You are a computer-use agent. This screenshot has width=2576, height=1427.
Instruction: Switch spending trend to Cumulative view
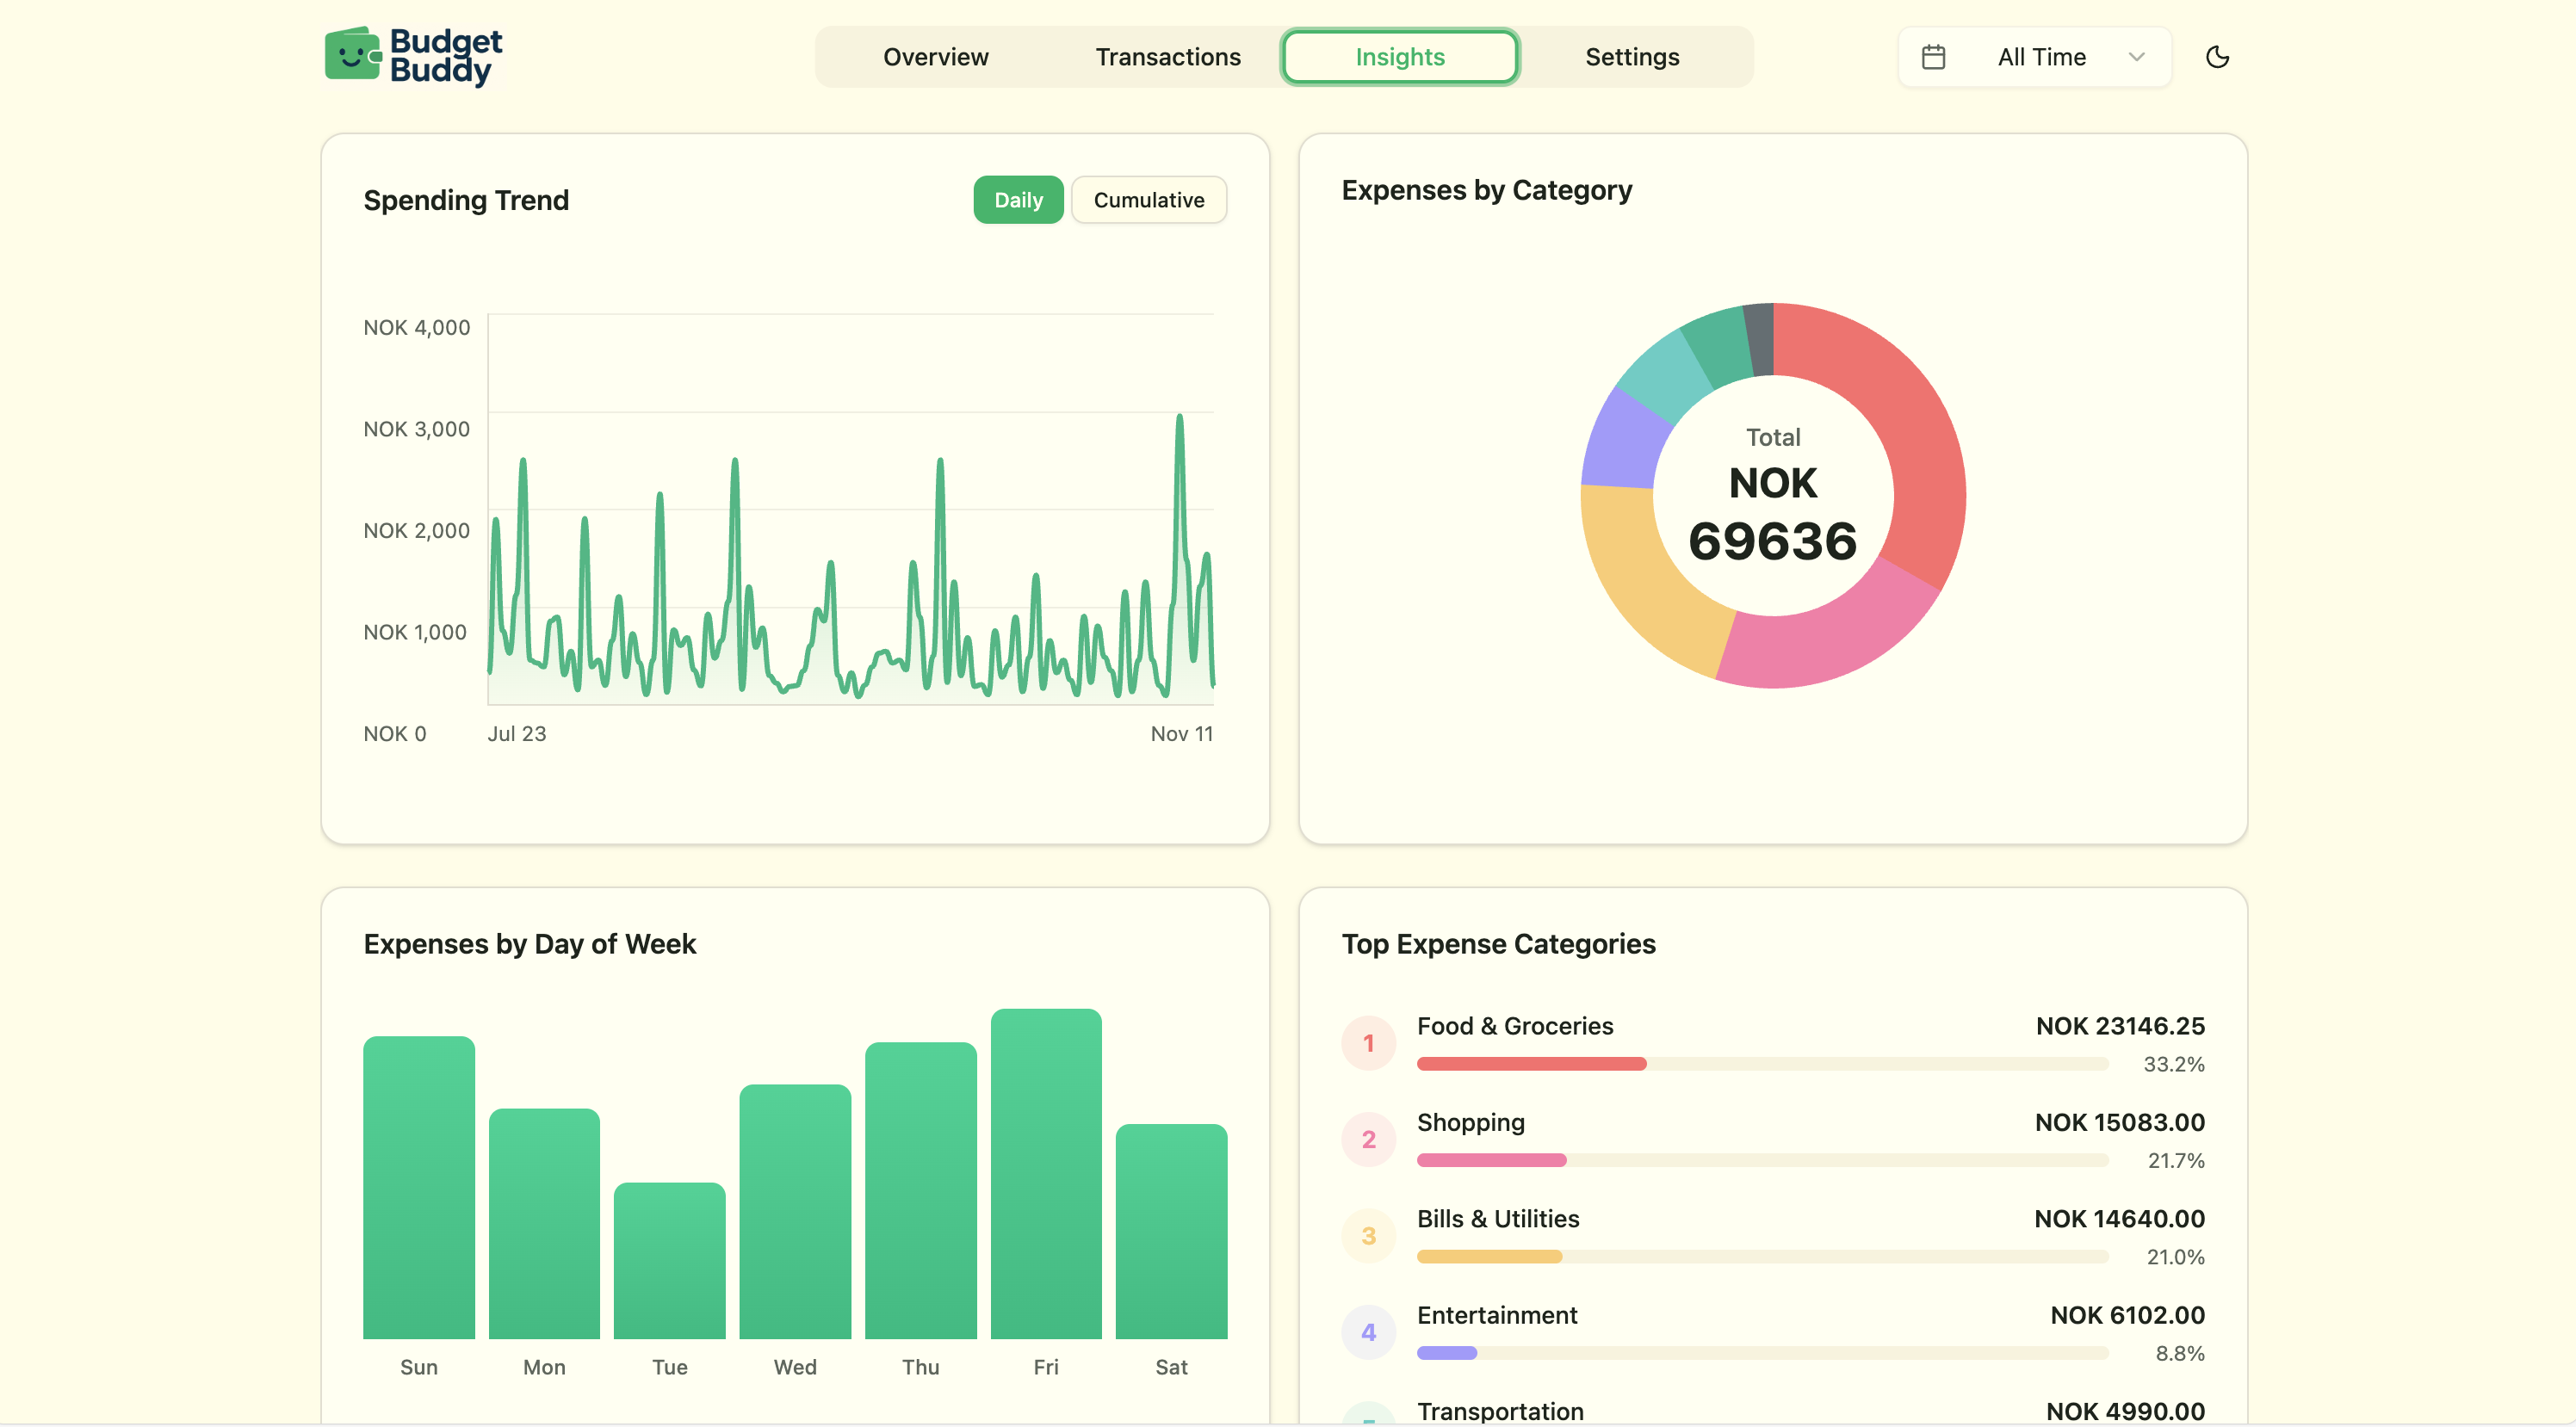tap(1148, 199)
